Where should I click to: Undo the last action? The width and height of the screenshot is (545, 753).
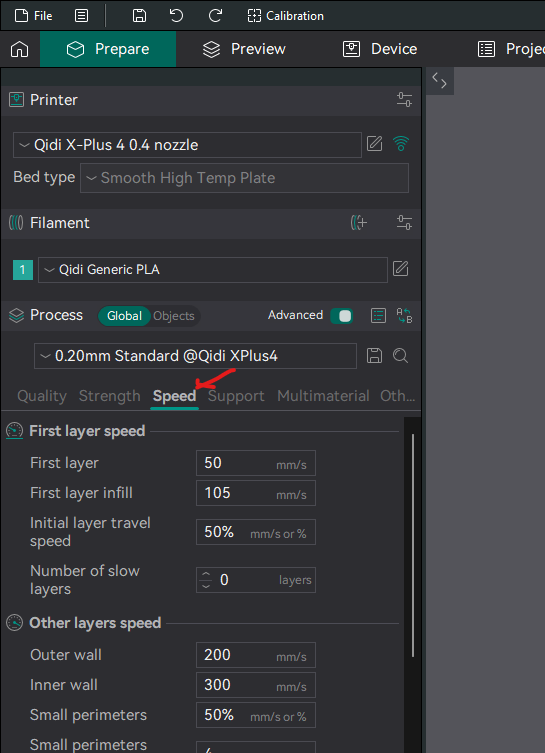[176, 16]
